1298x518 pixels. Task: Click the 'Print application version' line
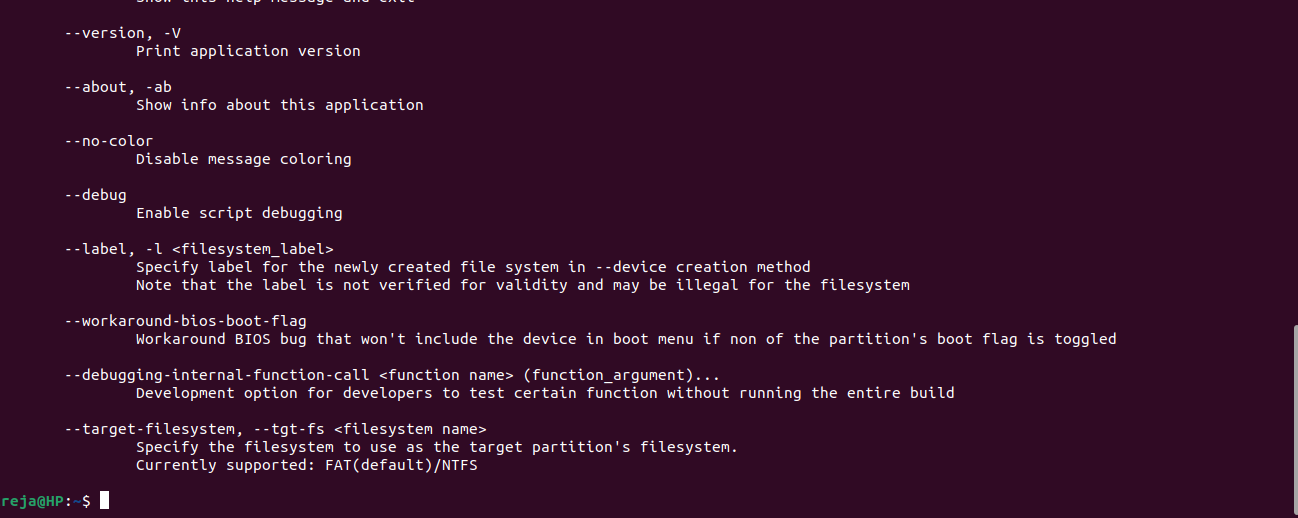248,51
